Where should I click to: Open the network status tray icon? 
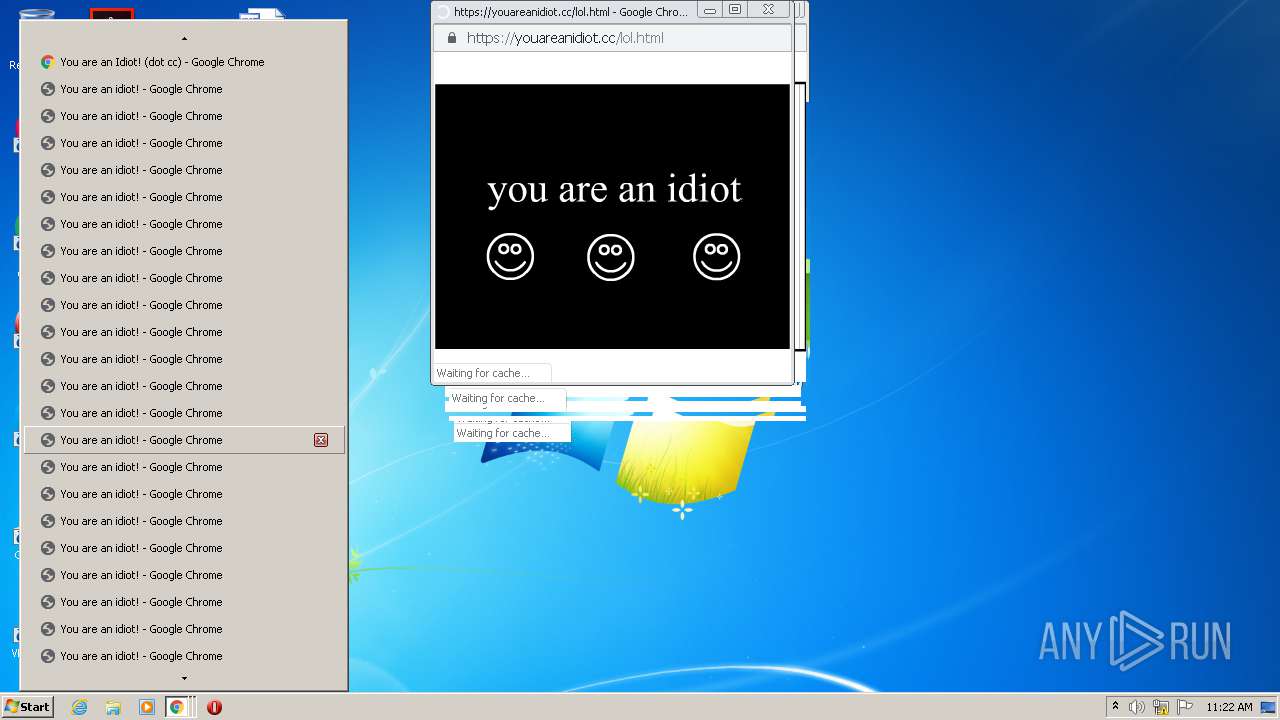(1161, 707)
